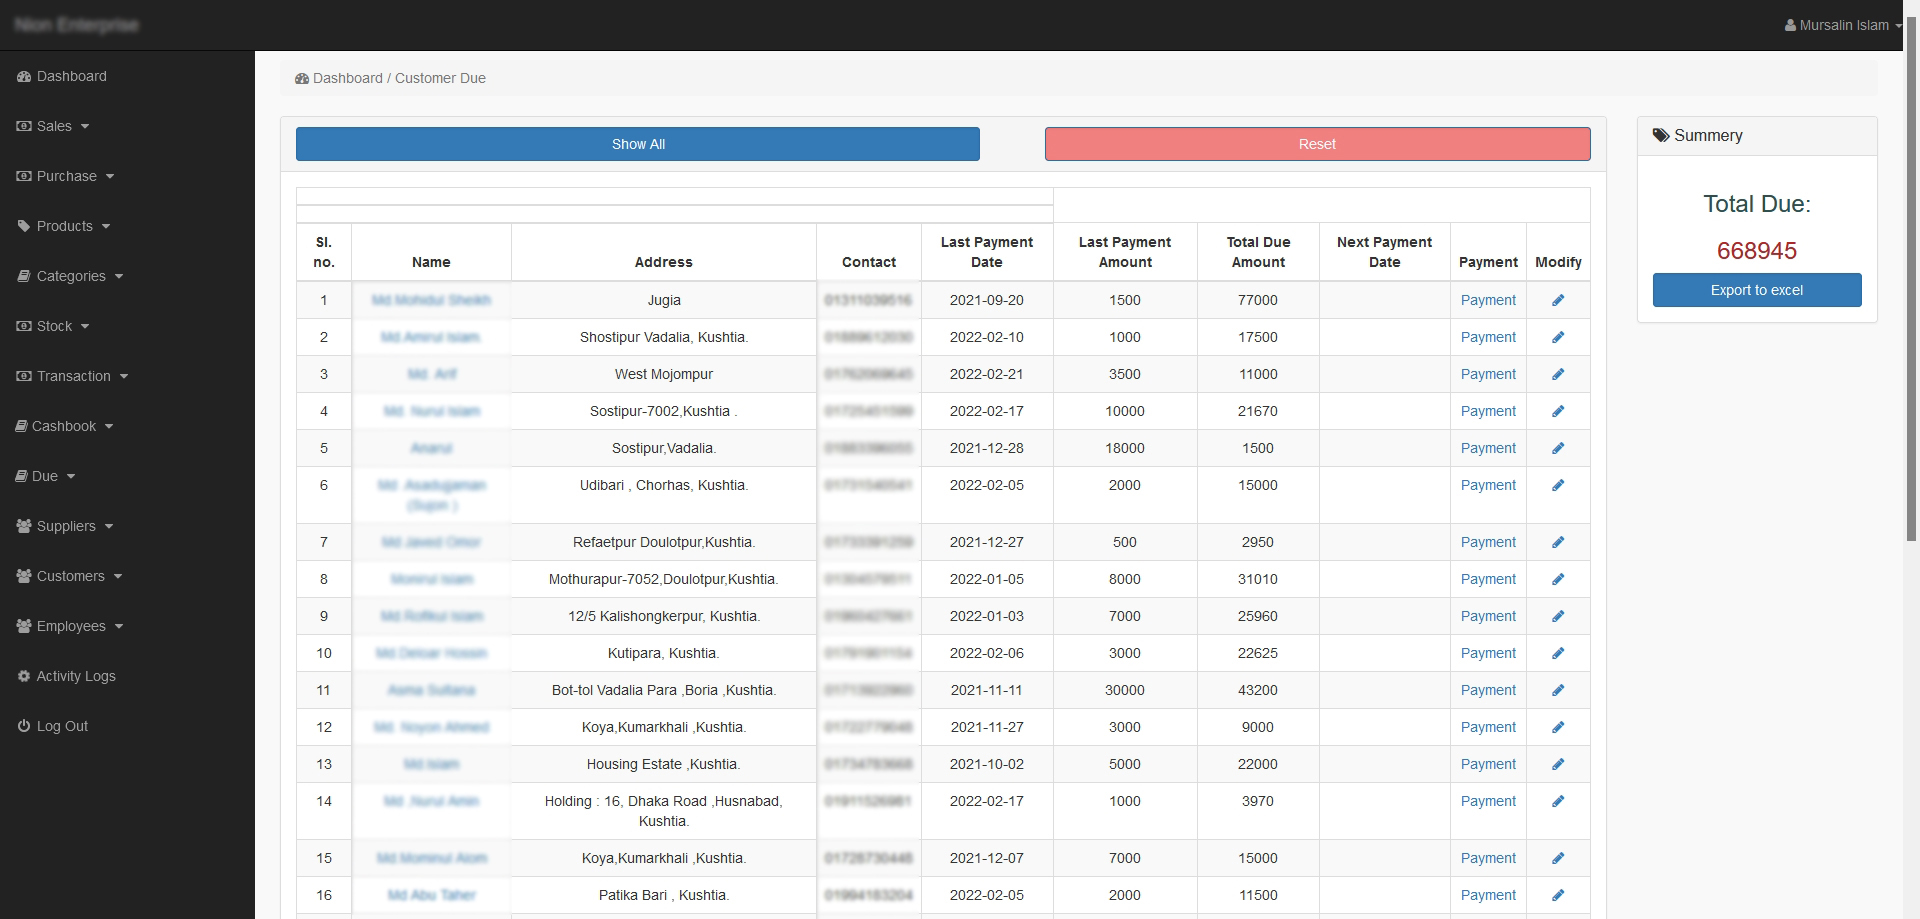Click the Show All button
1920x919 pixels.
tap(637, 144)
